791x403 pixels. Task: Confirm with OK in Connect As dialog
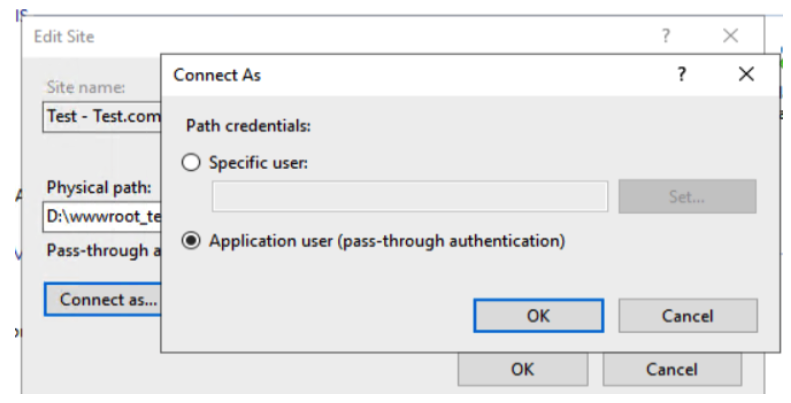click(537, 316)
